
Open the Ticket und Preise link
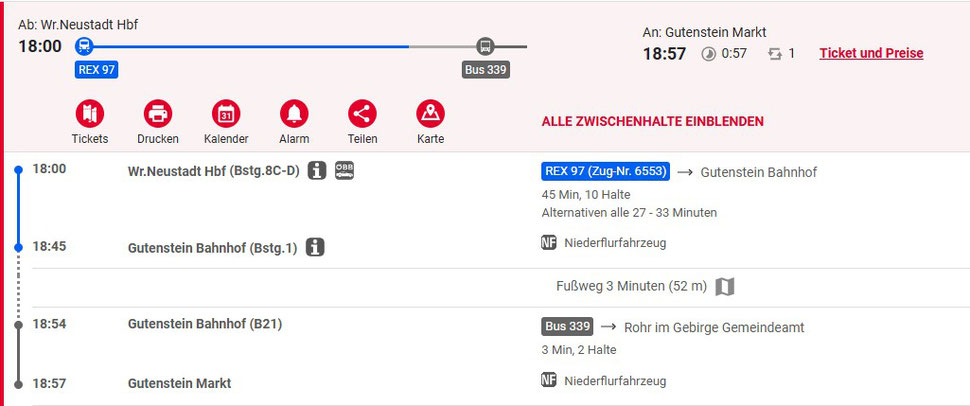tap(871, 53)
